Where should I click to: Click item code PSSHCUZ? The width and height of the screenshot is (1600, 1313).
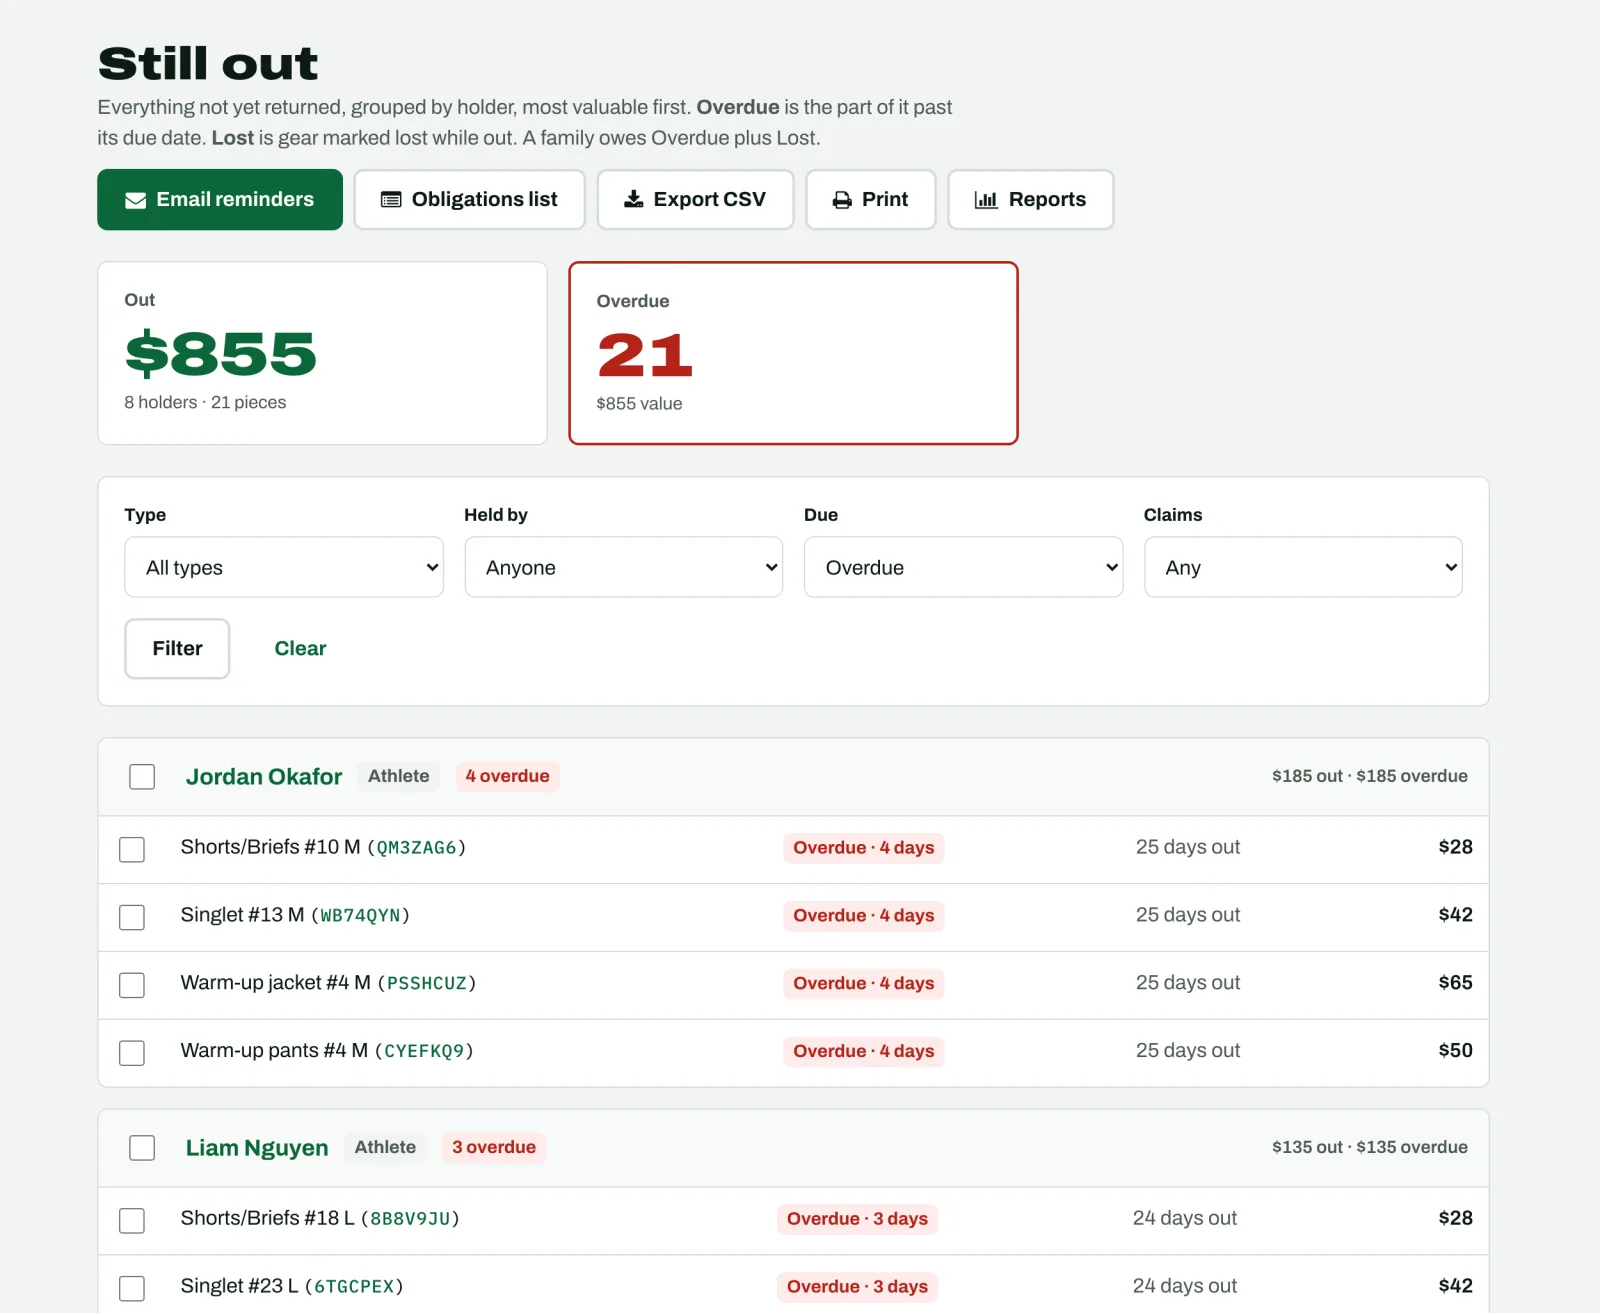click(427, 984)
